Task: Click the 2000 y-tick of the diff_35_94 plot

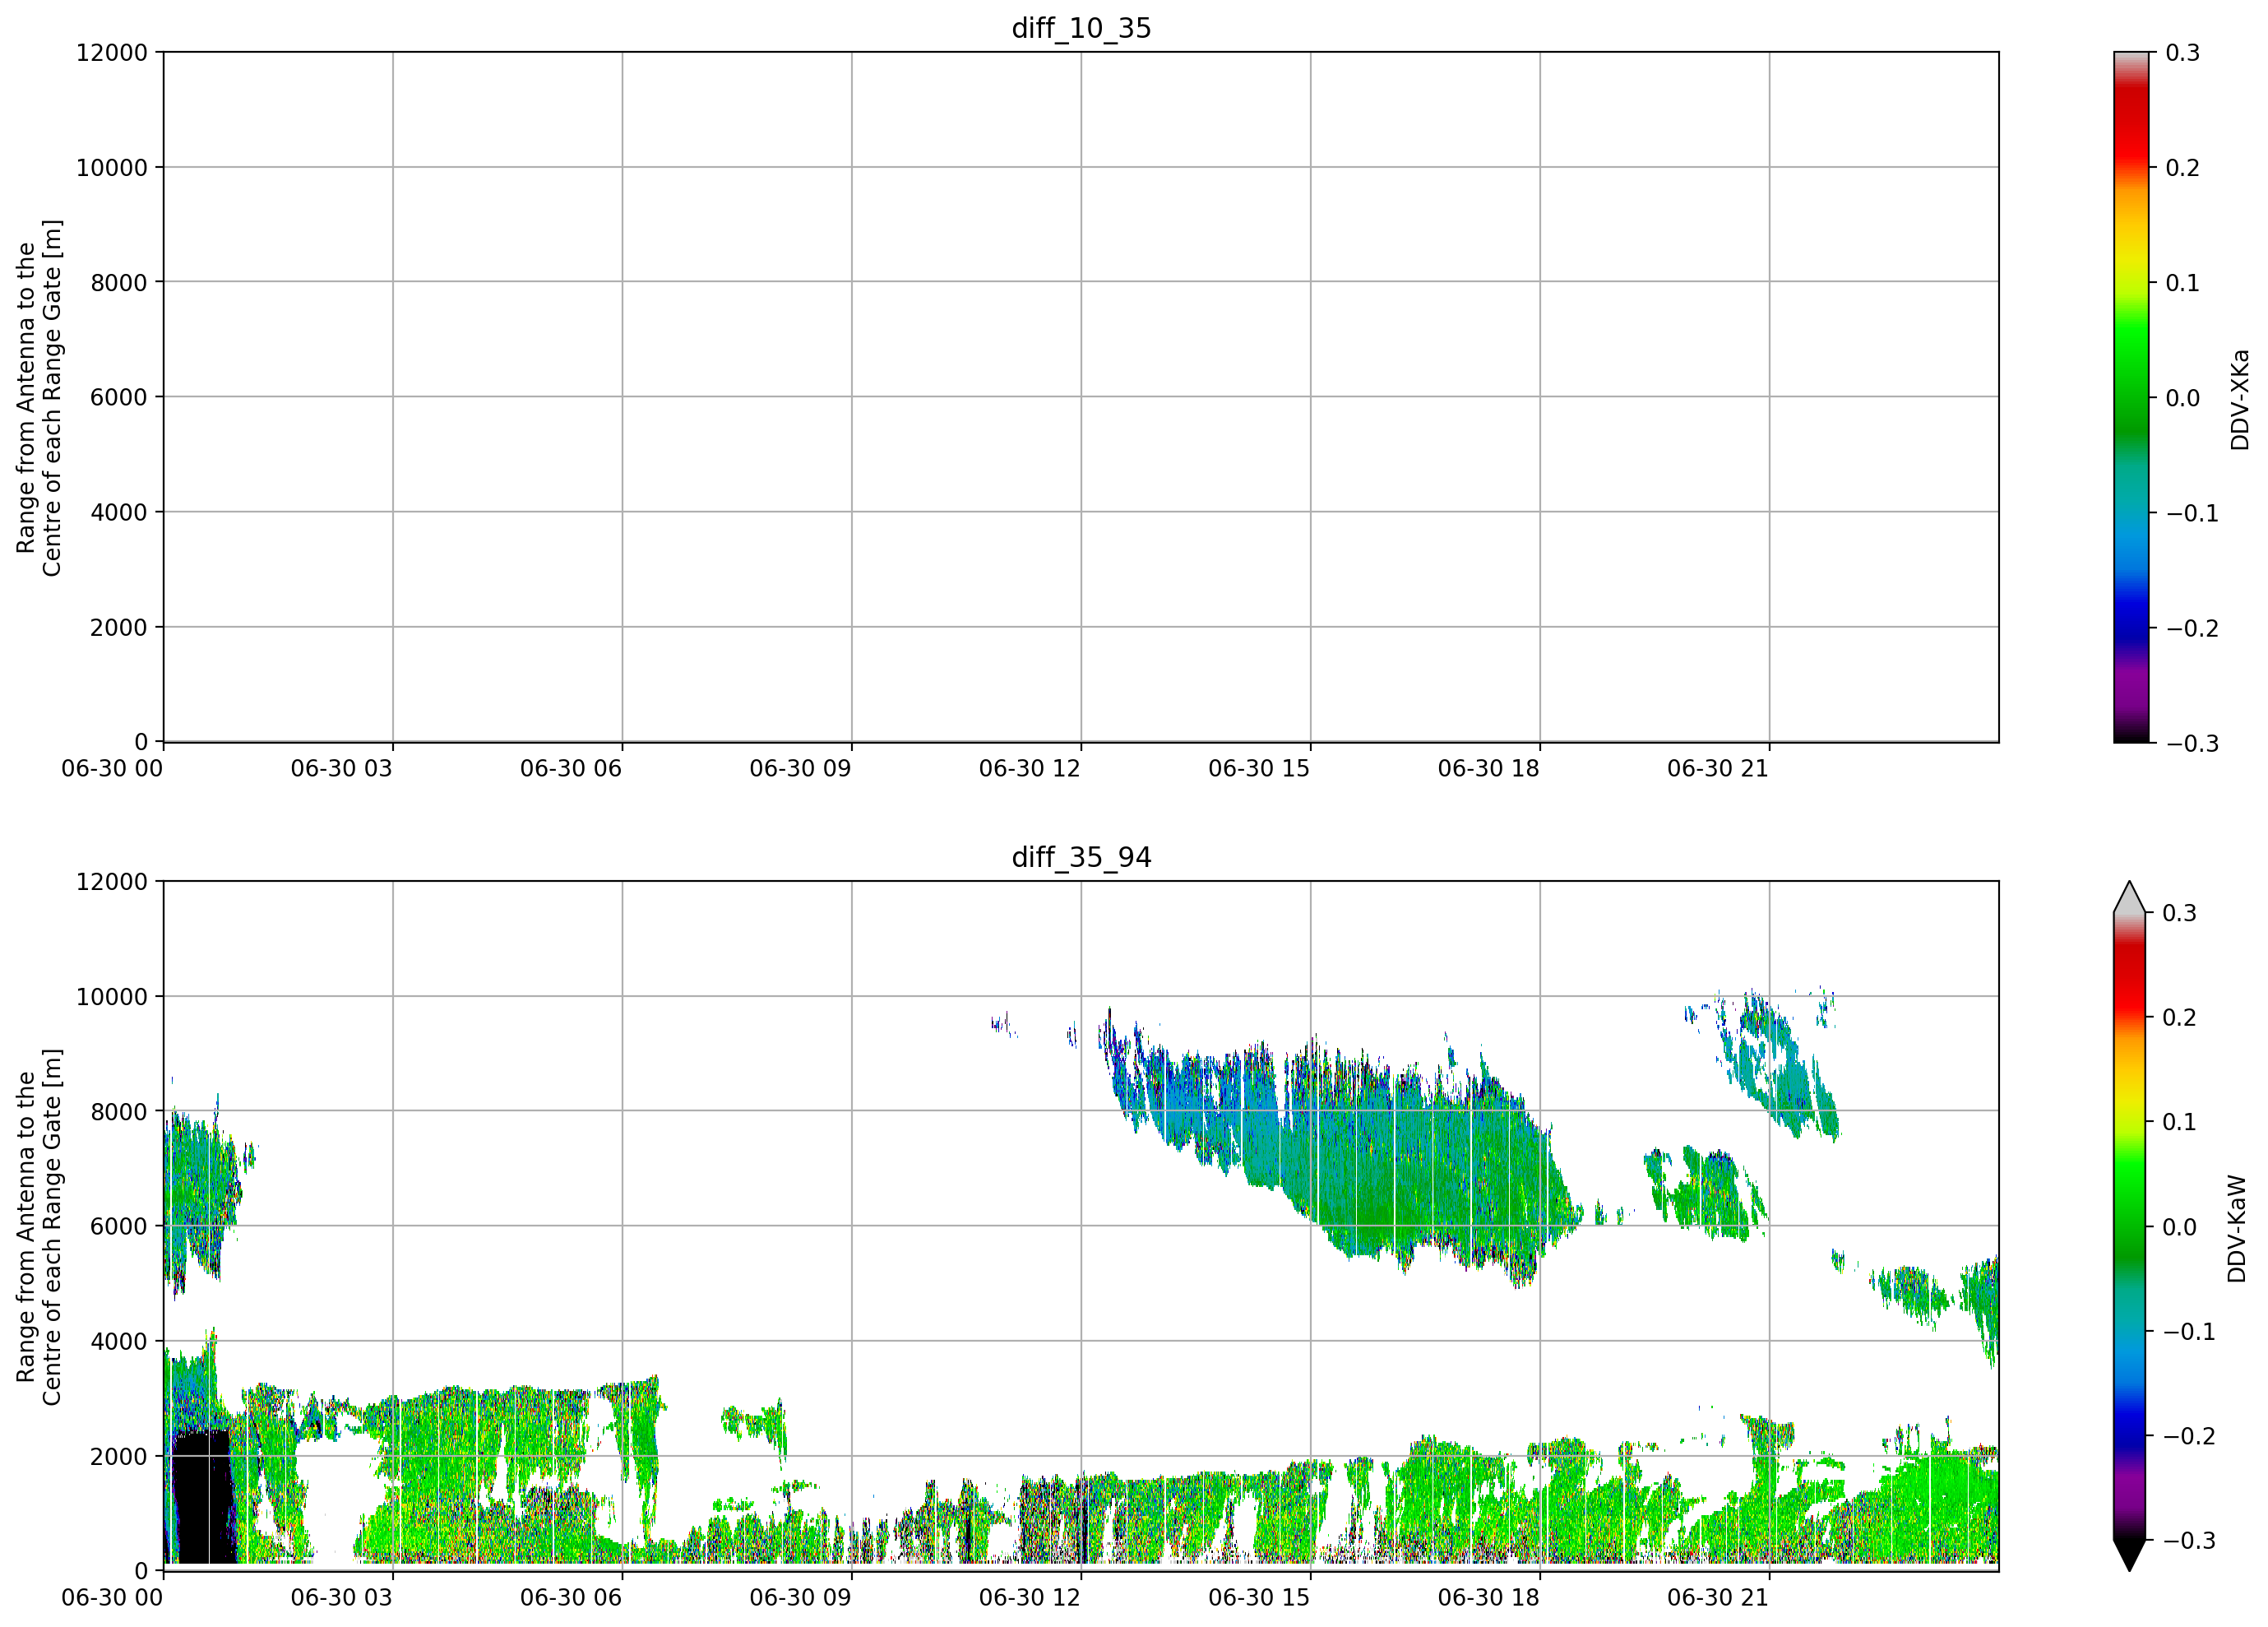Action: (119, 1456)
